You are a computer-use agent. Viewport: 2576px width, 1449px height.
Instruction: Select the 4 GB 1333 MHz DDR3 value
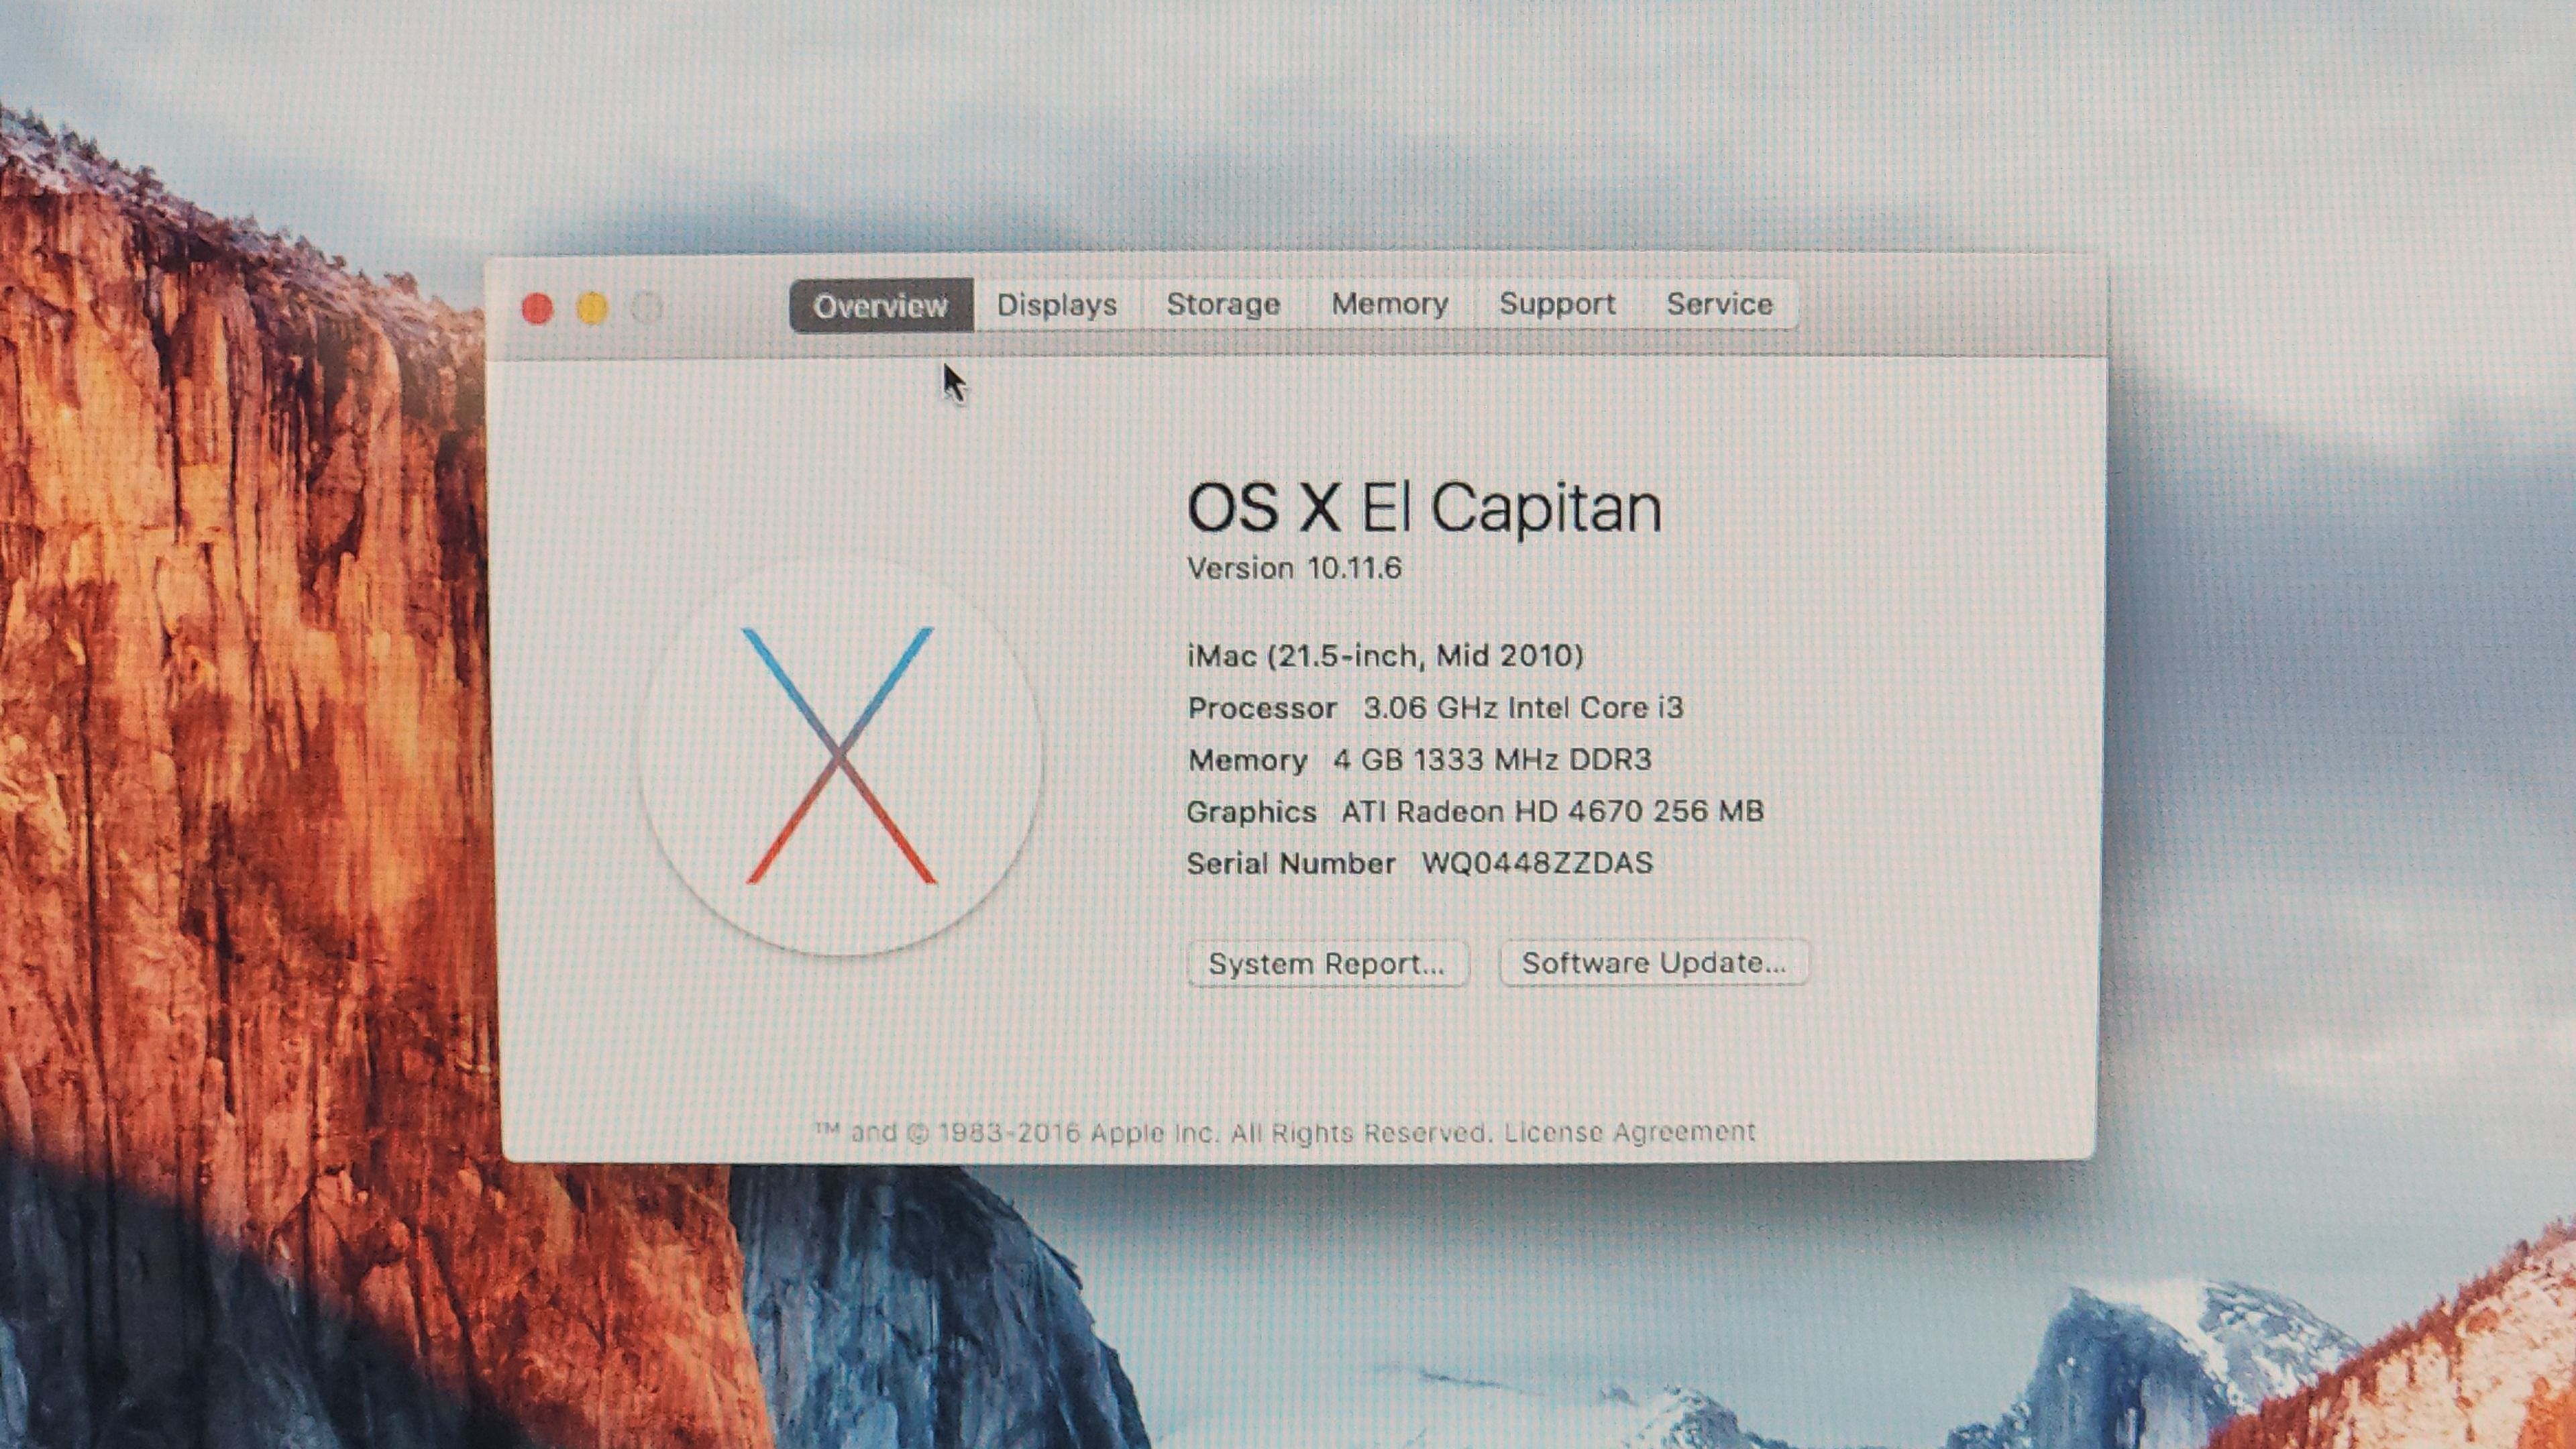(1492, 760)
